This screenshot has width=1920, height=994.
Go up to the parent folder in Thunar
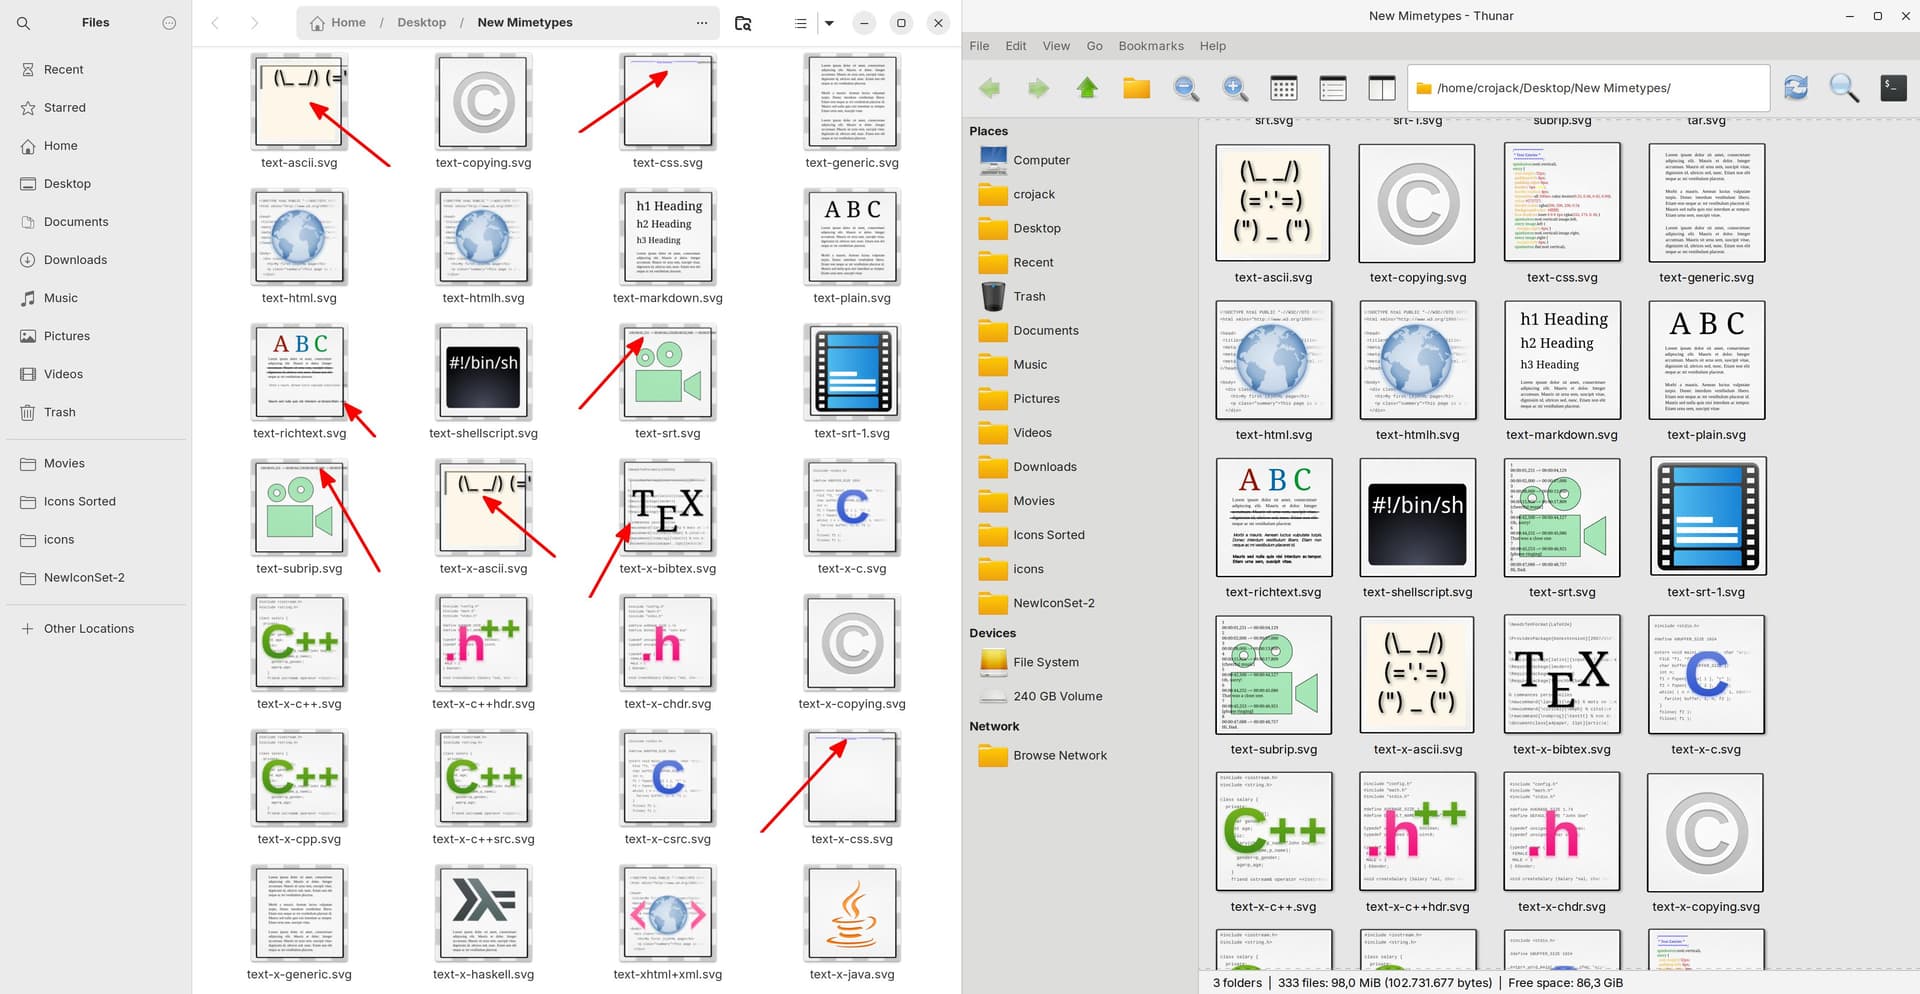[1087, 88]
